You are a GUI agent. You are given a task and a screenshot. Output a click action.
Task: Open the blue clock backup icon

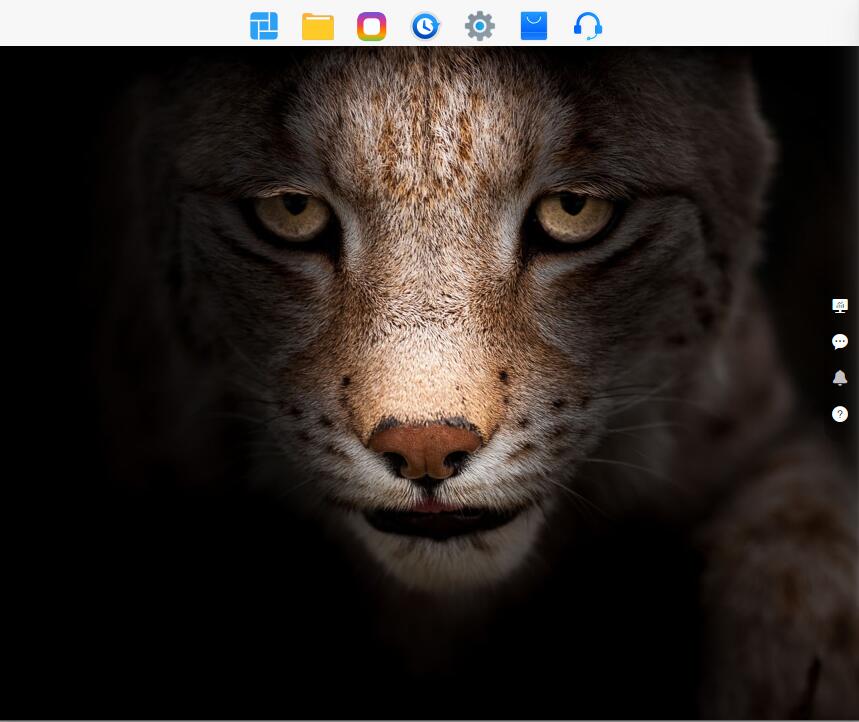click(425, 26)
